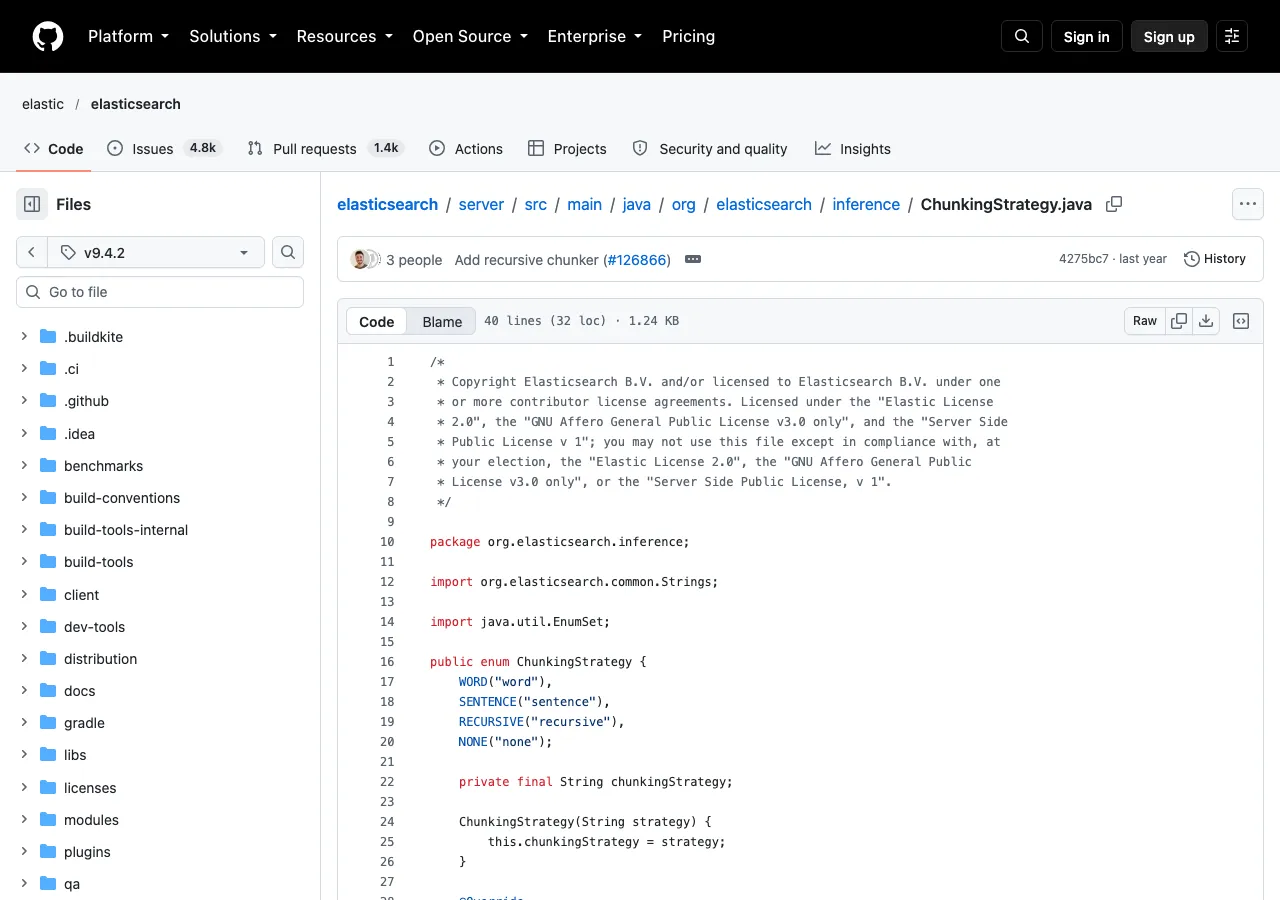
Task: Focus the Go to file field
Action: click(160, 292)
